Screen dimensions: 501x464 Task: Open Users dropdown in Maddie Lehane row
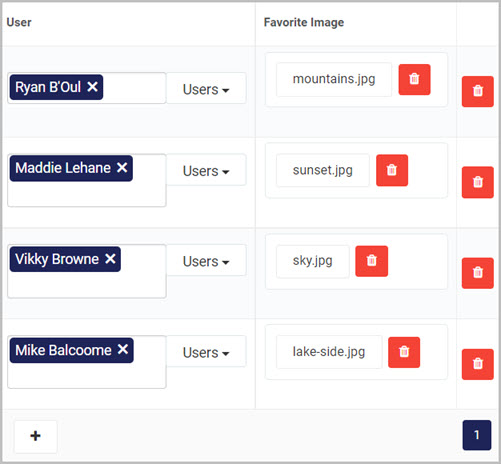pyautogui.click(x=206, y=170)
